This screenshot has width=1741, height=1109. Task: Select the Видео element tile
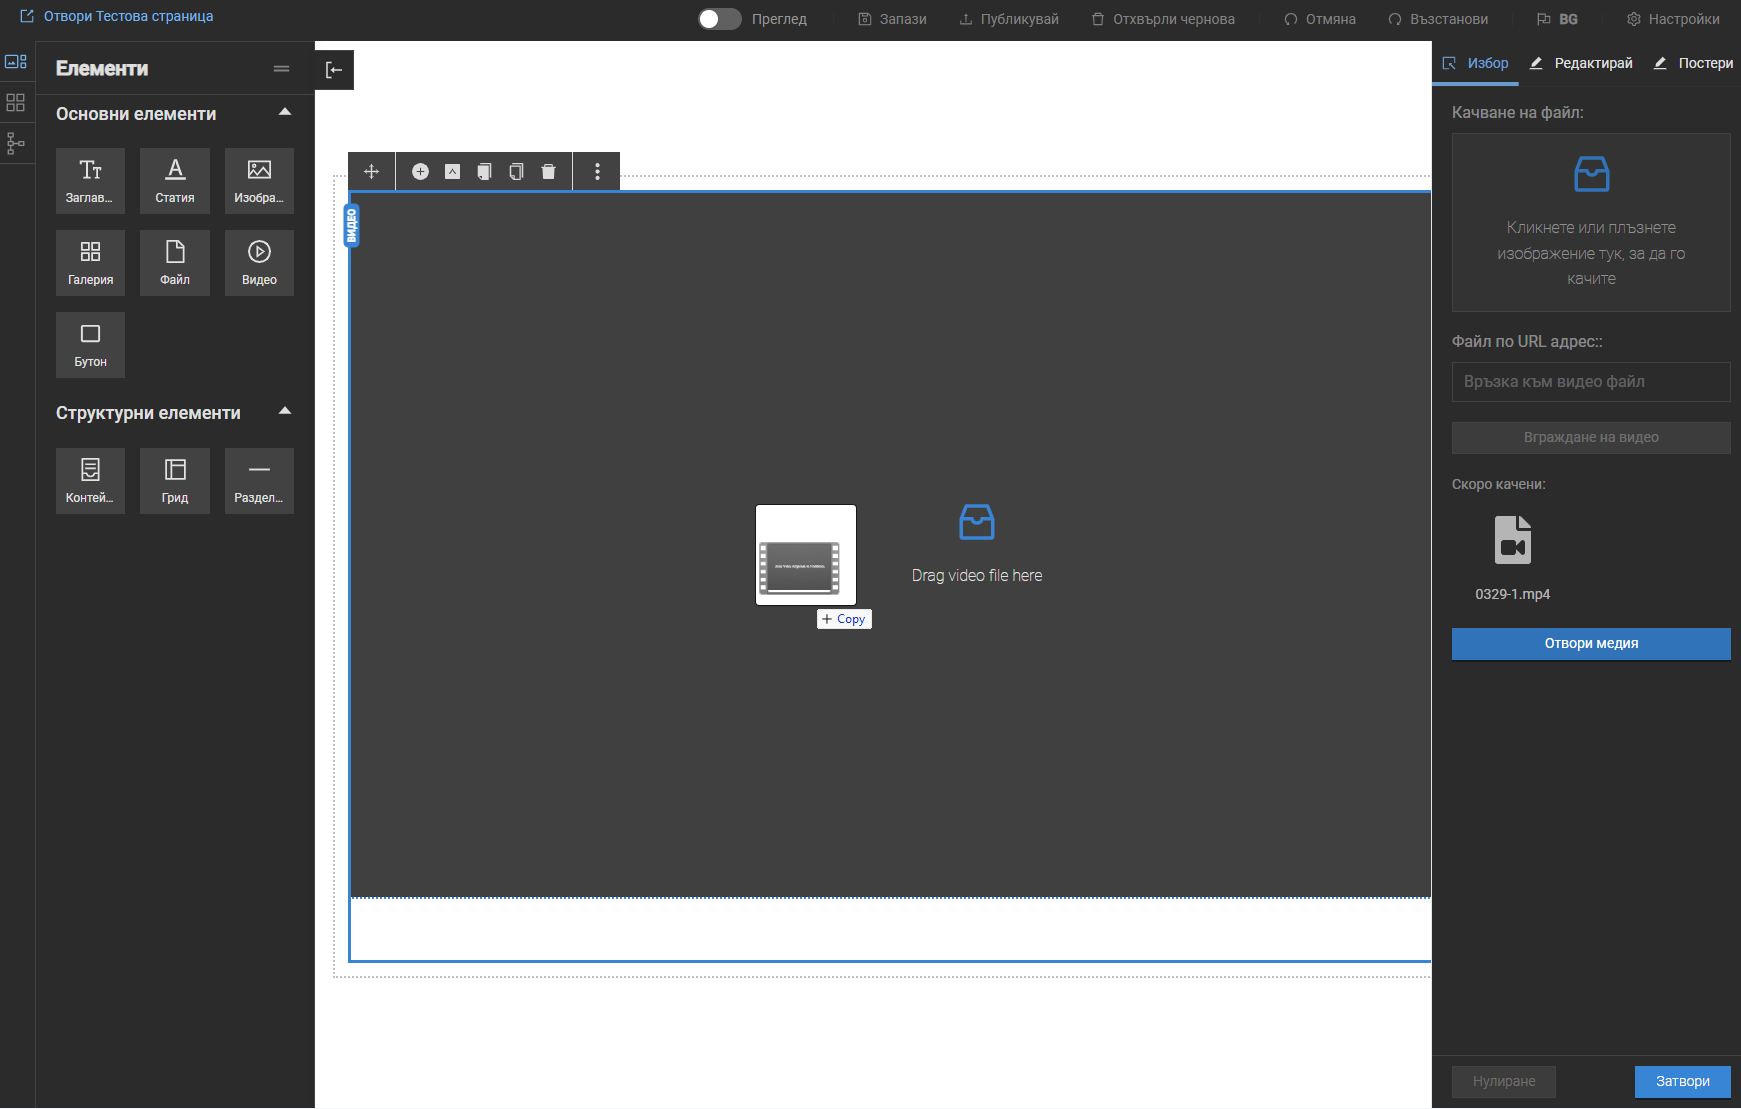(x=259, y=262)
